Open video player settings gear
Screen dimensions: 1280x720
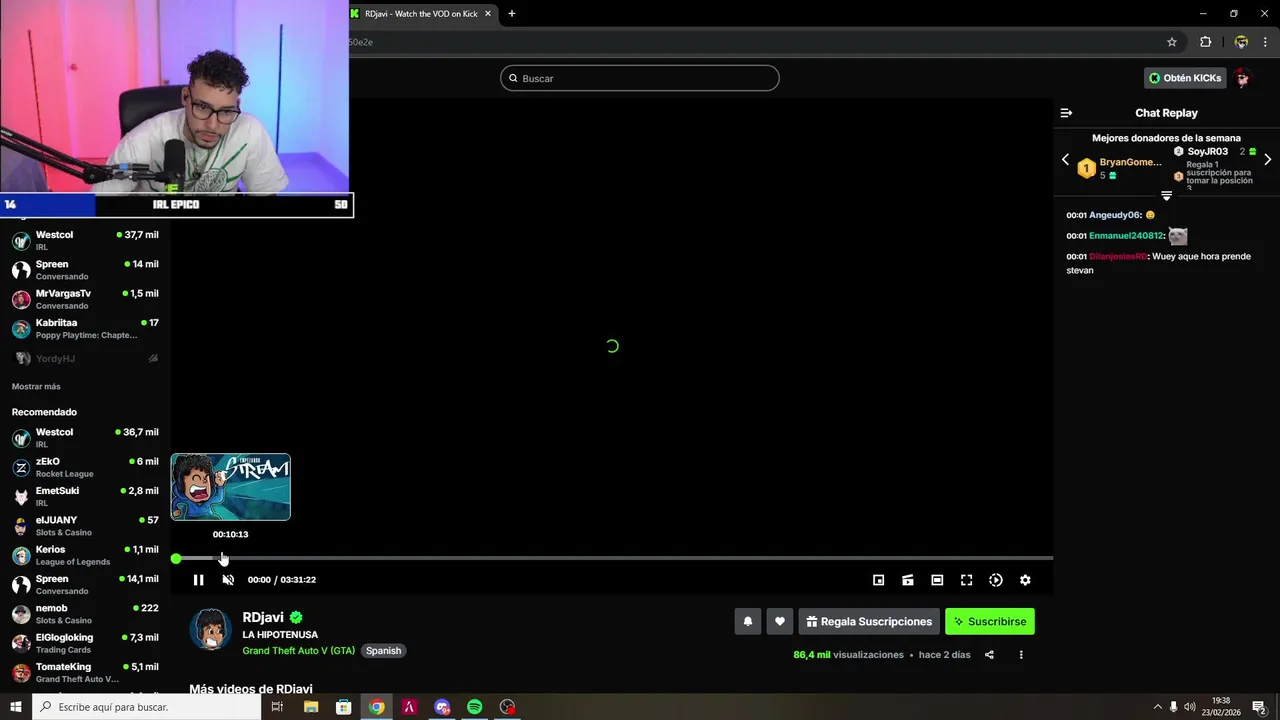point(1025,580)
